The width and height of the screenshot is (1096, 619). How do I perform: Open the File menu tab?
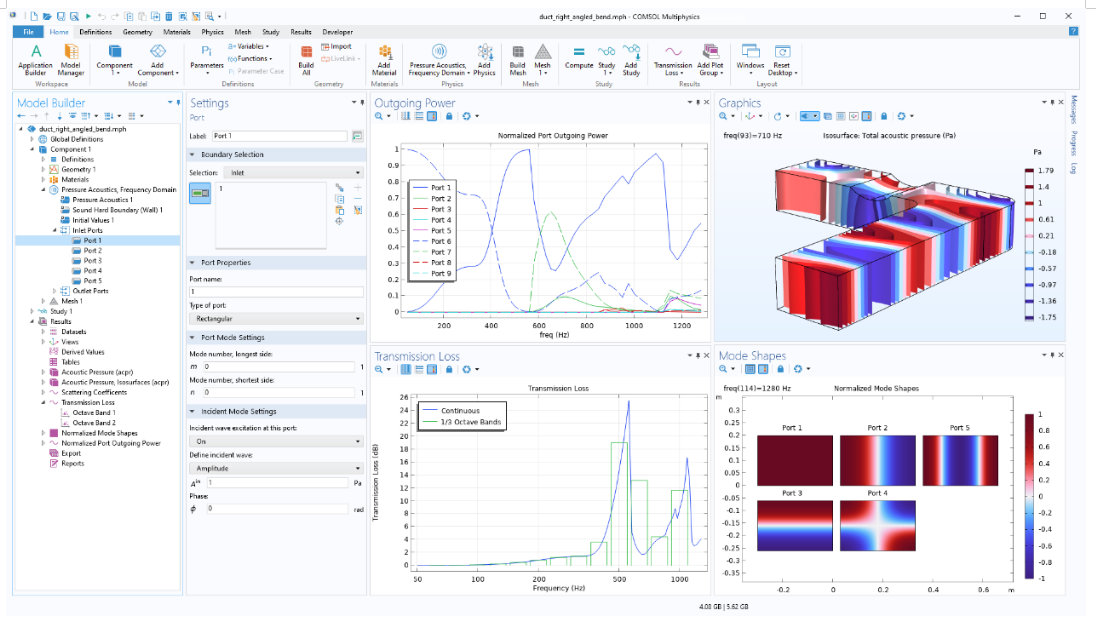pos(29,31)
